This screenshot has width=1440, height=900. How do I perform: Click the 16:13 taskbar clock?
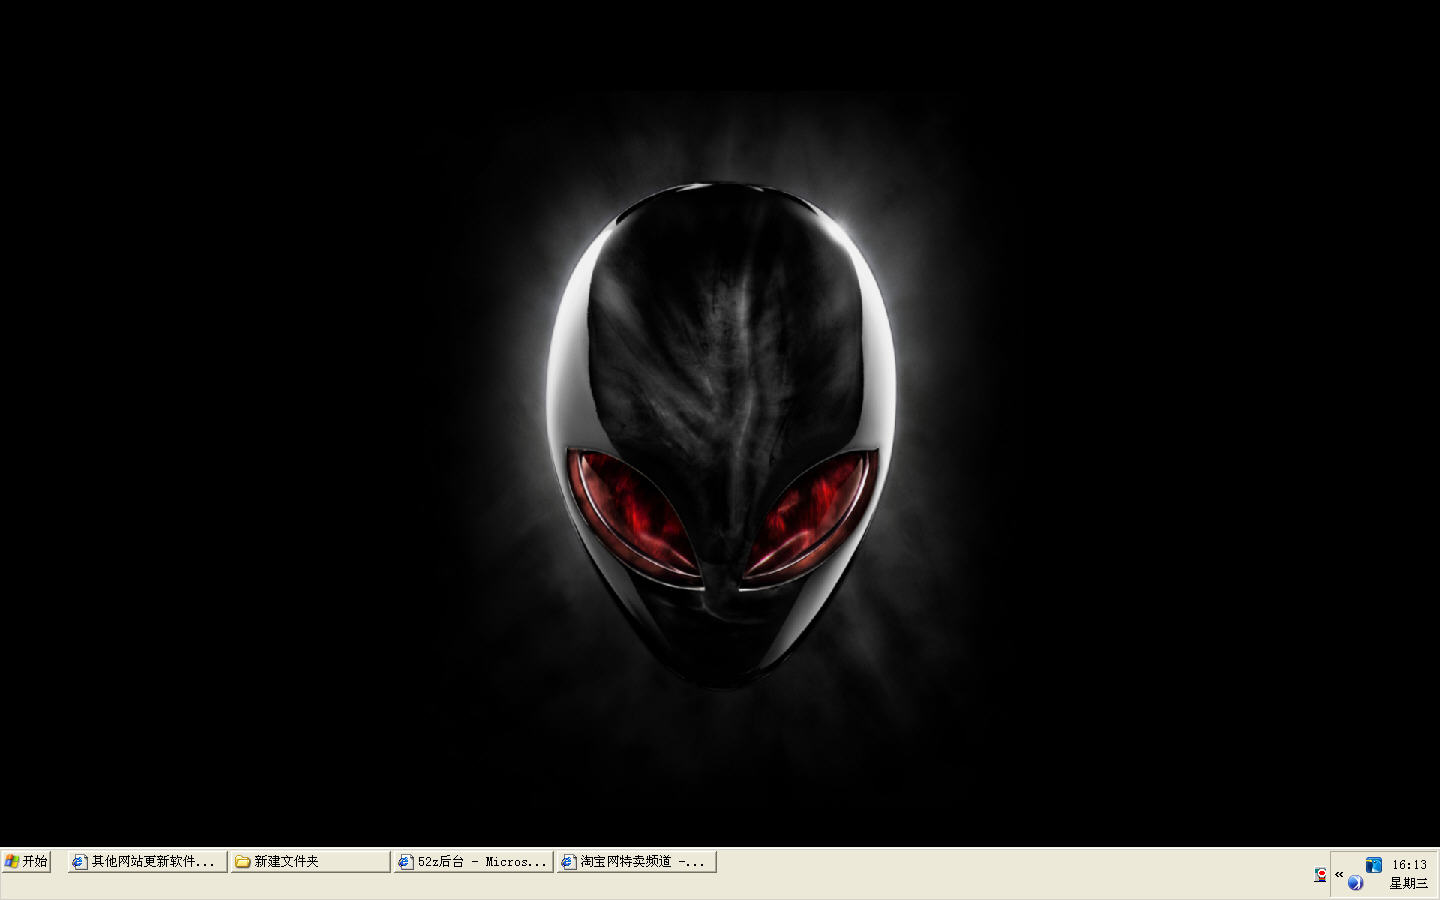coord(1409,865)
